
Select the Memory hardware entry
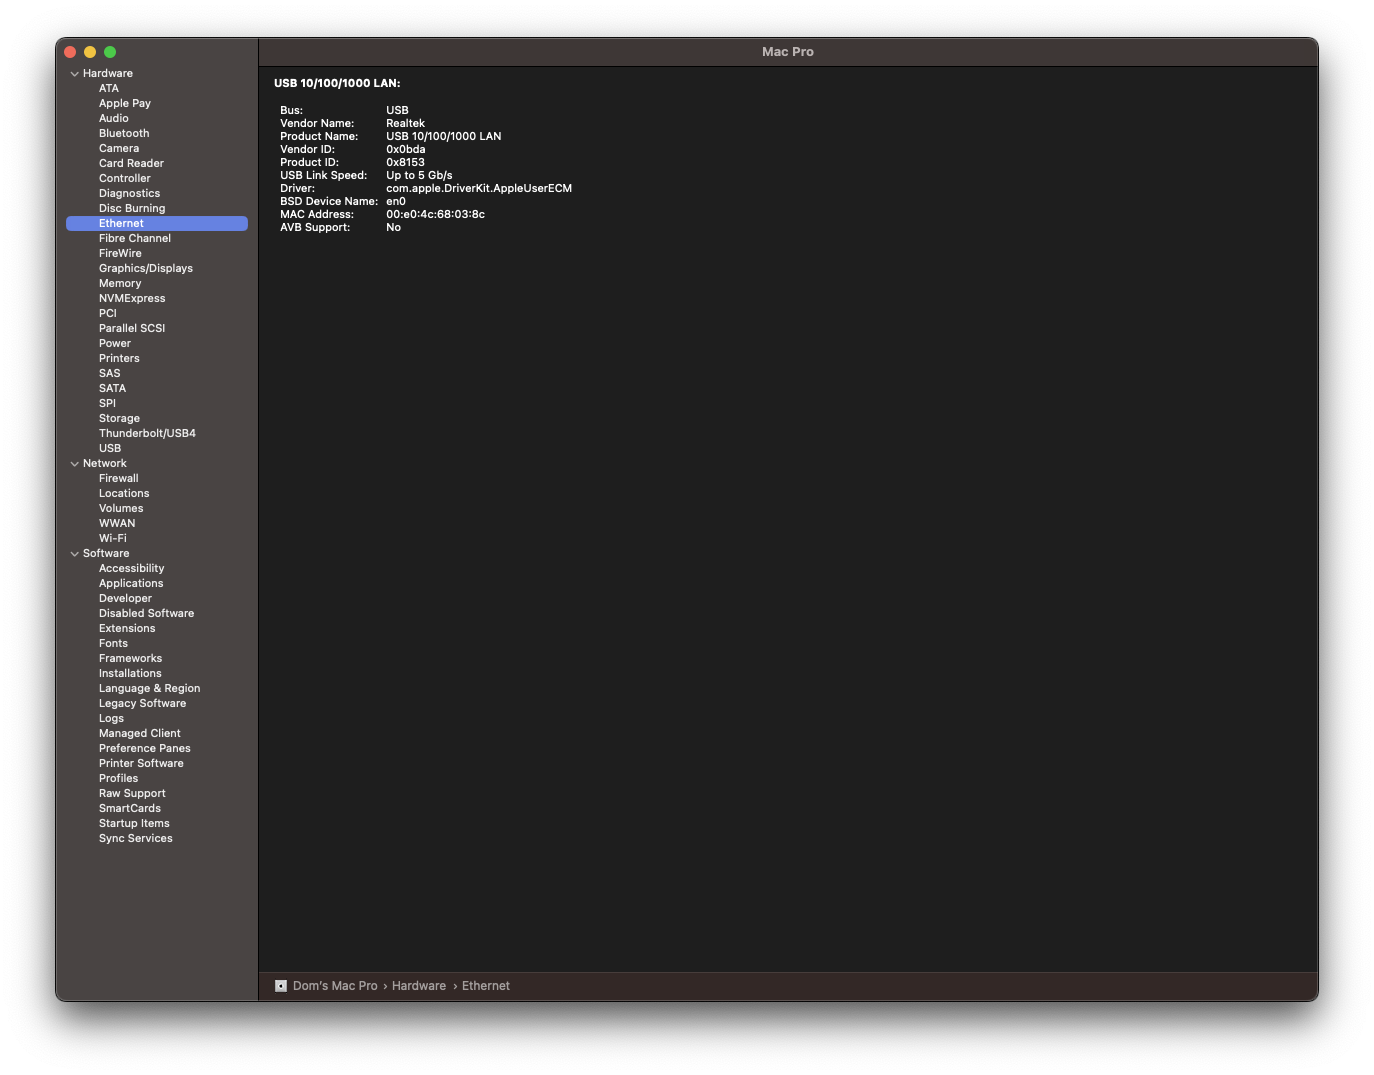click(120, 284)
